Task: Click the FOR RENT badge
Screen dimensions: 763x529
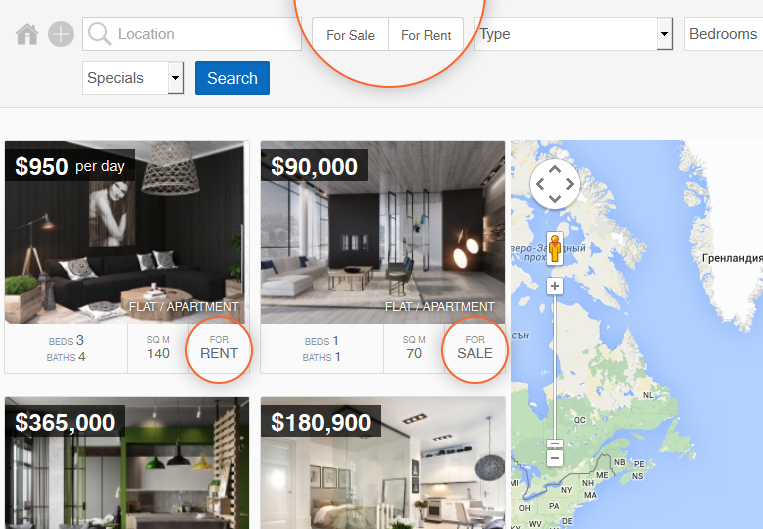Action: click(219, 347)
